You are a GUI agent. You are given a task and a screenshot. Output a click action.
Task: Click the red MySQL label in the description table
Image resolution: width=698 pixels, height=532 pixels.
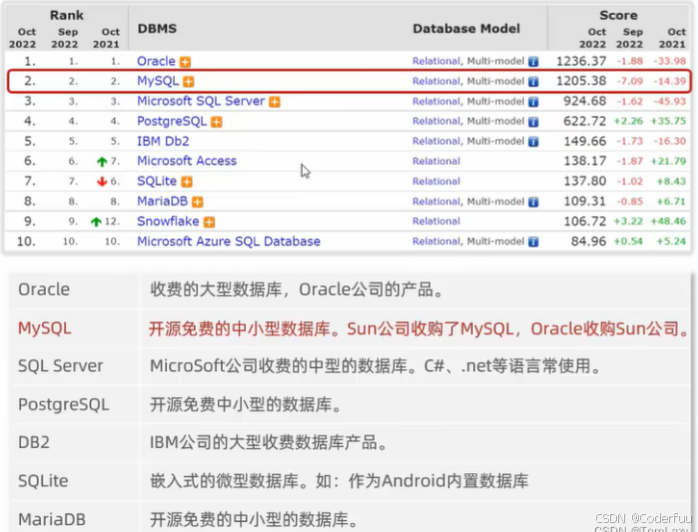point(45,329)
